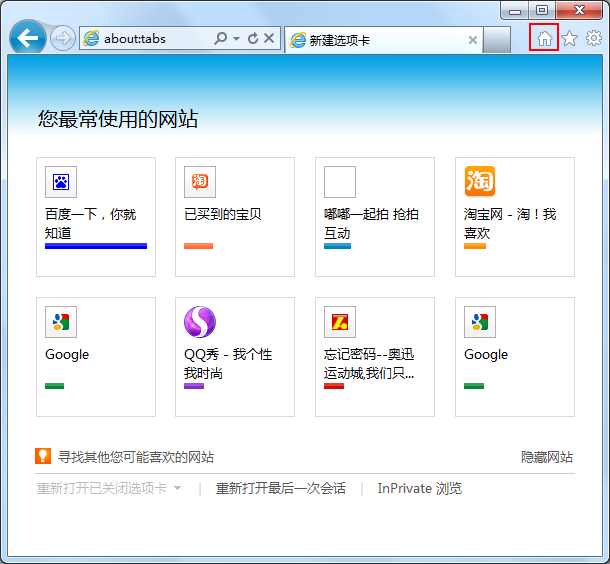Expand the address bar dropdown arrow
Screen dimensions: 610x564
pyautogui.click(x=236, y=39)
